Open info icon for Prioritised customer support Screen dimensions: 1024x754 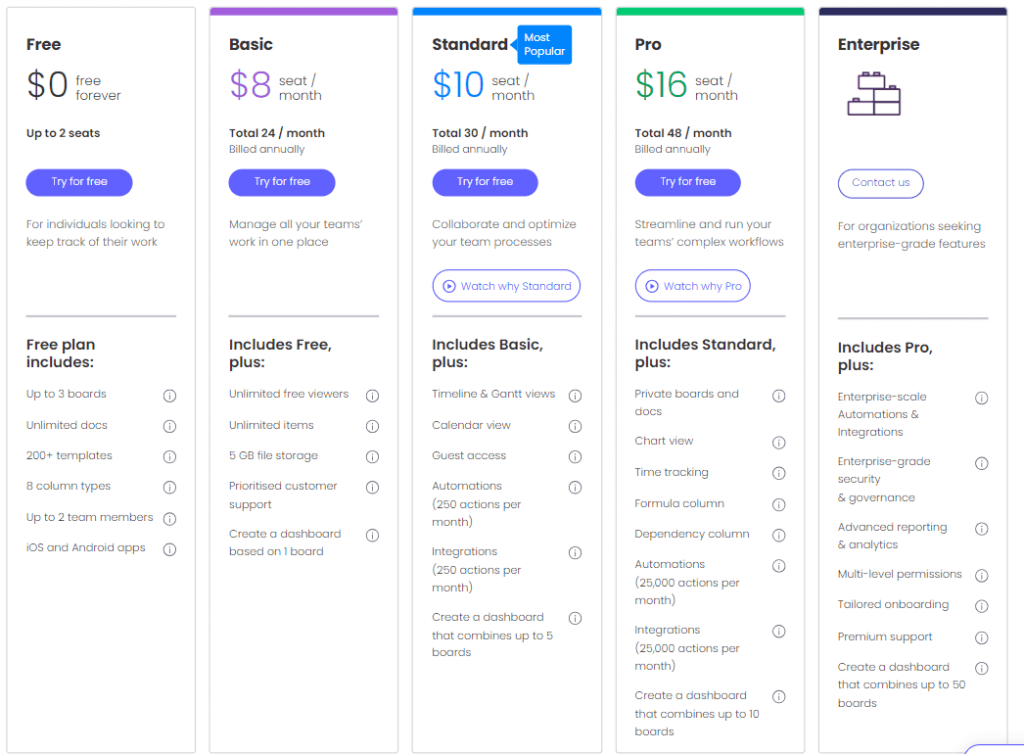[372, 487]
